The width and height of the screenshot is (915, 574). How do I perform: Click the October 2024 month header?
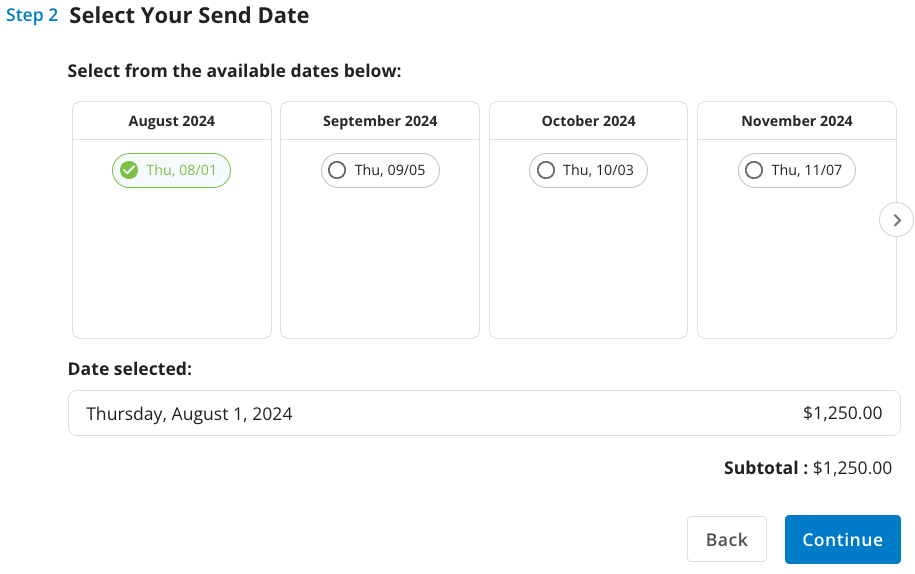(x=588, y=121)
